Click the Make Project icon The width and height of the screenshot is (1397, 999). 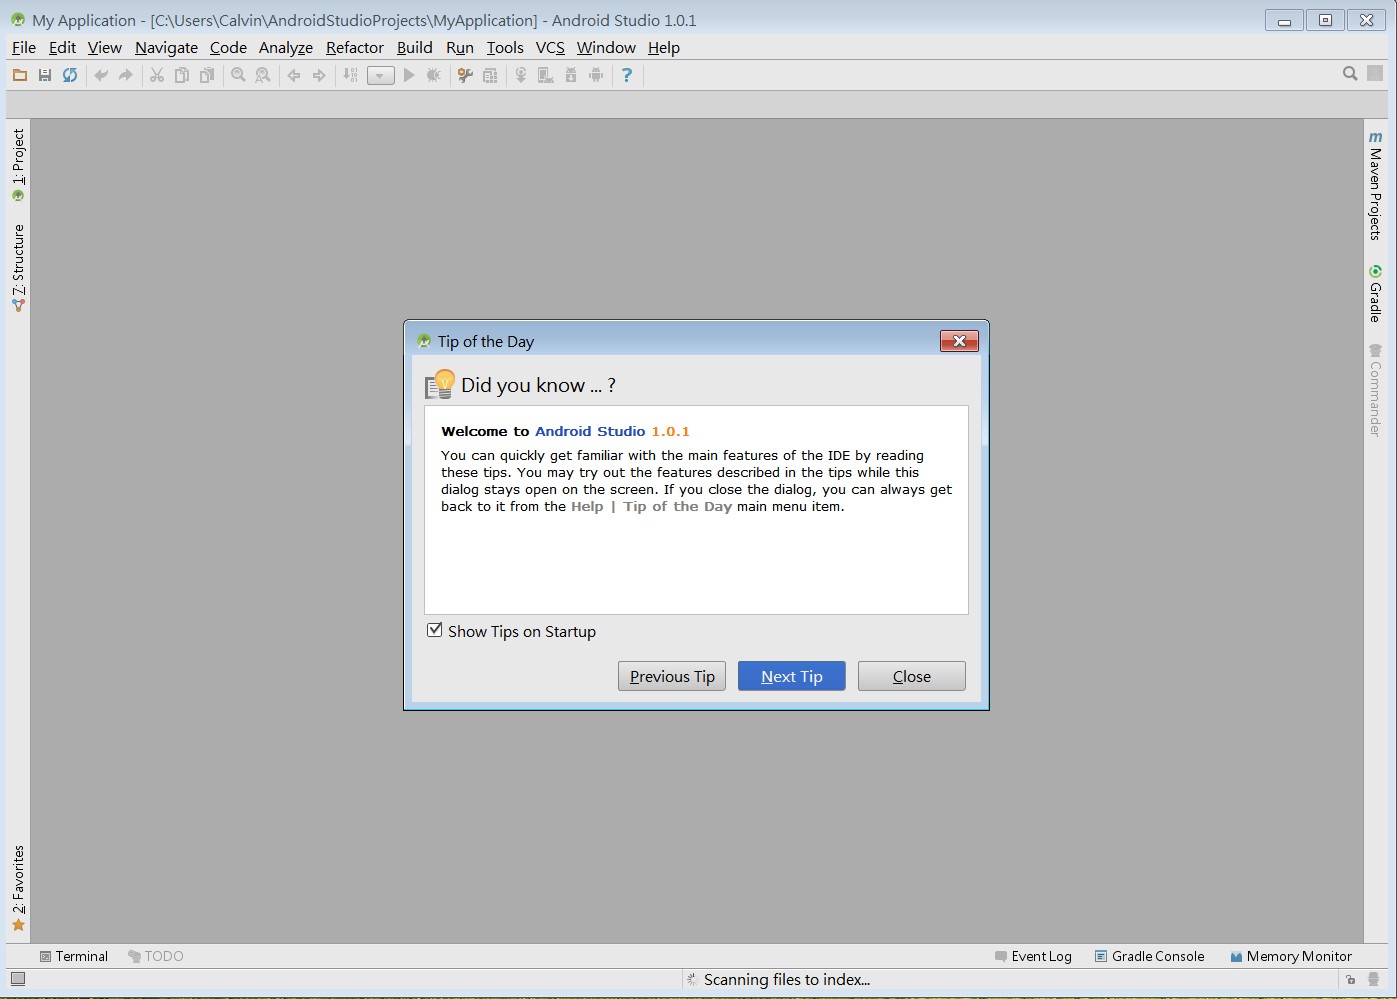pyautogui.click(x=350, y=75)
